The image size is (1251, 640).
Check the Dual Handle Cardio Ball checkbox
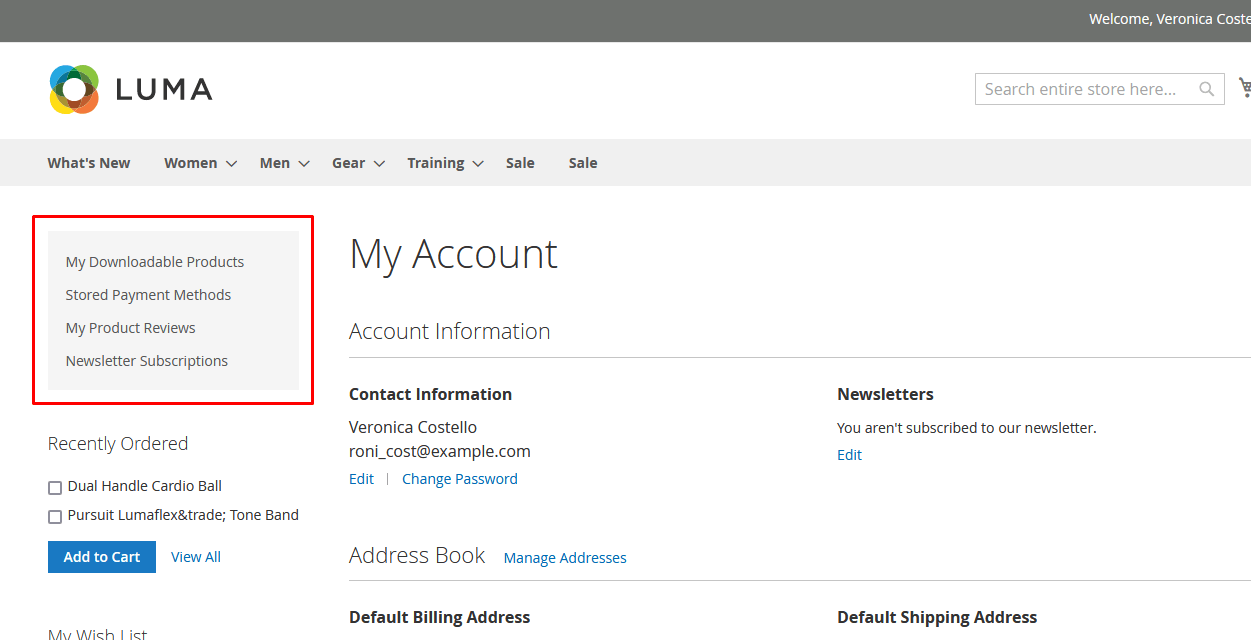[55, 488]
